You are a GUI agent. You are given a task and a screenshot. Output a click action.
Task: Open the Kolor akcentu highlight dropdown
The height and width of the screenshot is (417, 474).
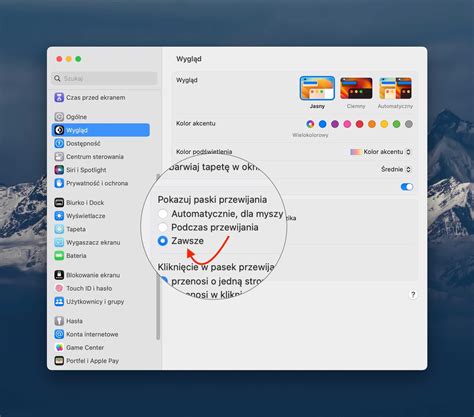point(380,152)
